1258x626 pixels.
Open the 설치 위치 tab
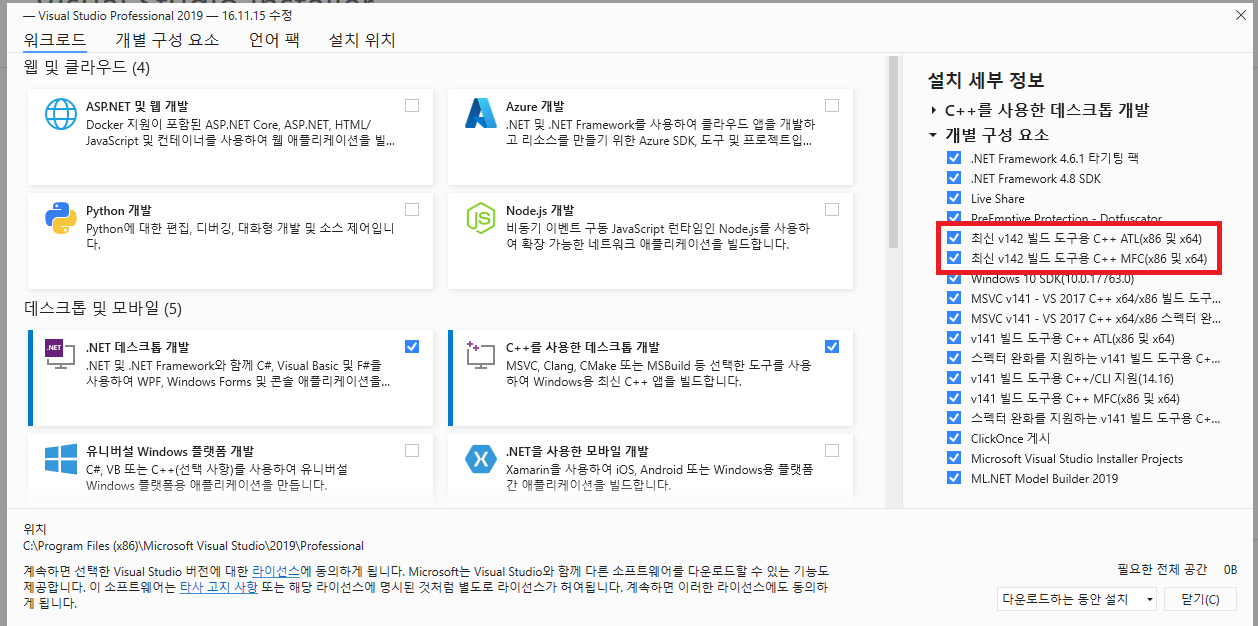362,40
